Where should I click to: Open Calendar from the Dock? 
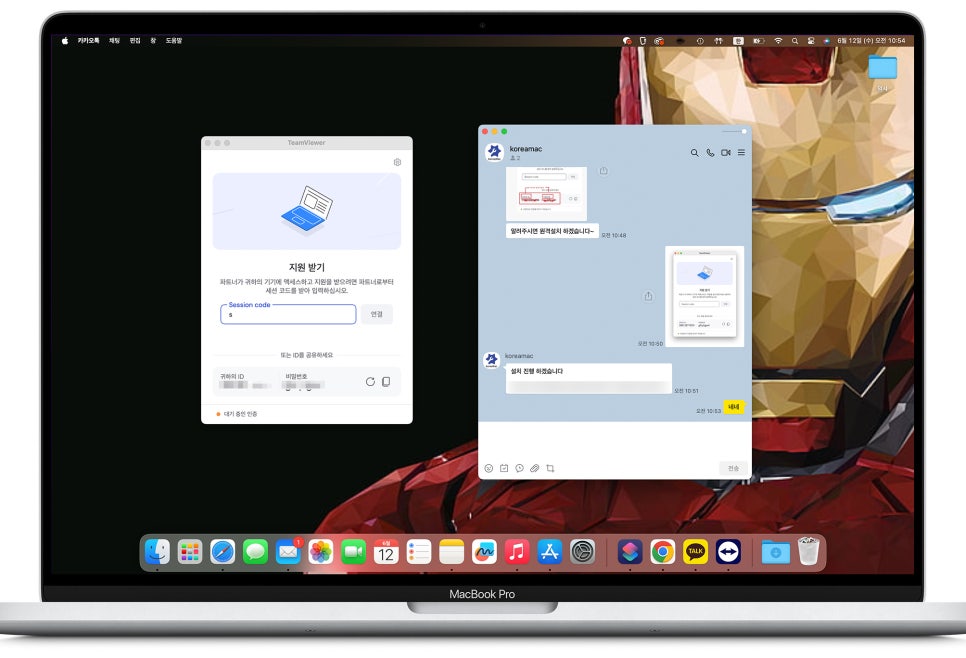(x=386, y=552)
